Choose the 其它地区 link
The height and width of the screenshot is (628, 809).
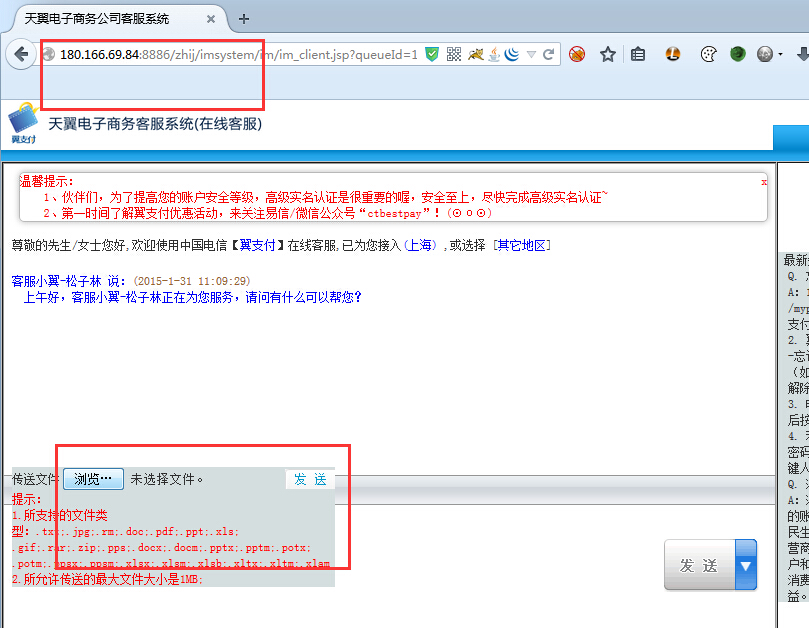click(x=522, y=245)
